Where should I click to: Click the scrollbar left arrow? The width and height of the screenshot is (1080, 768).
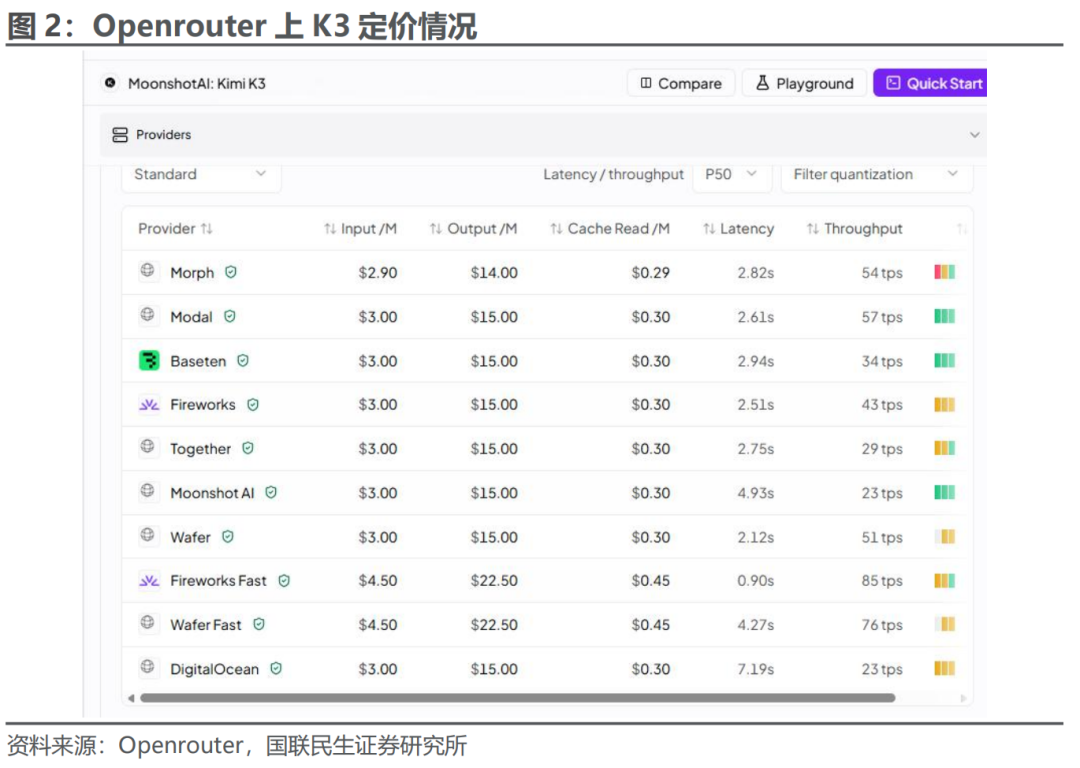click(131, 698)
